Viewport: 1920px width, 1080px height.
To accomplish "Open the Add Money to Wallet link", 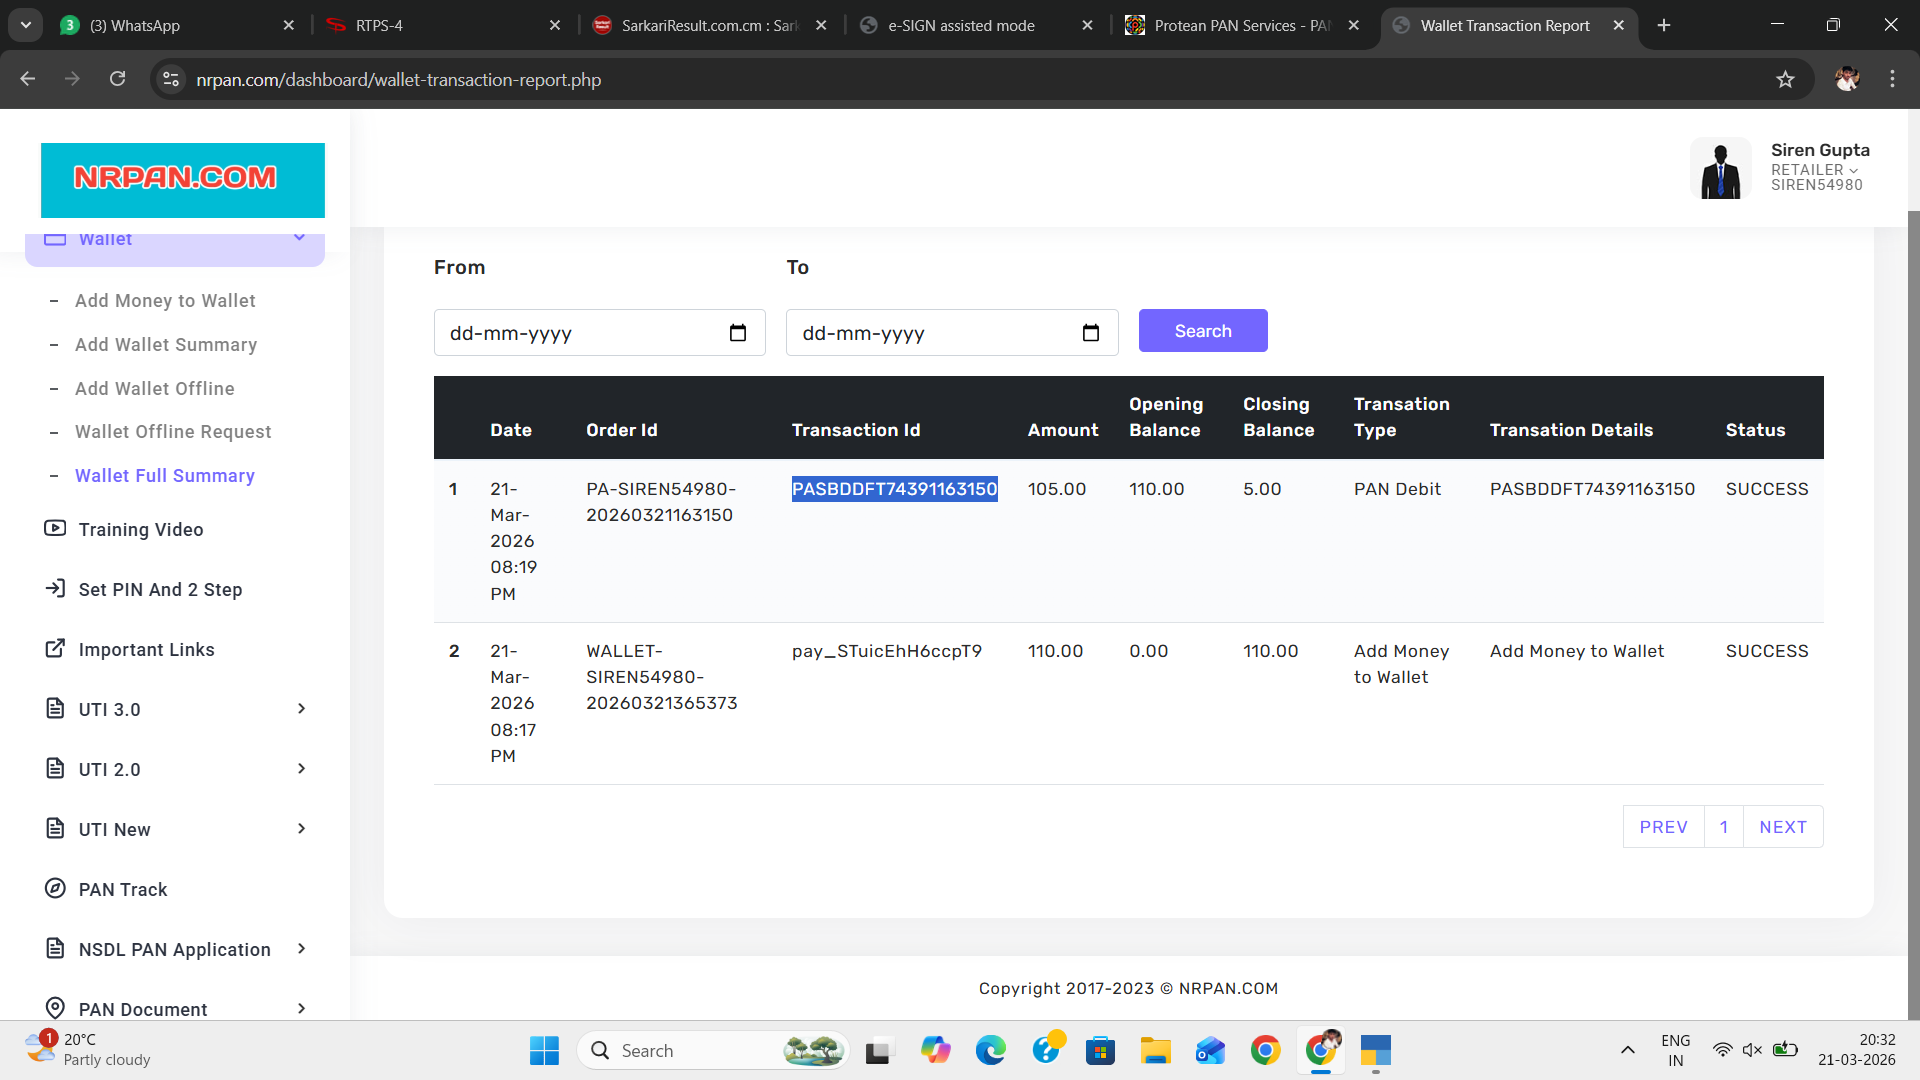I will tap(165, 301).
